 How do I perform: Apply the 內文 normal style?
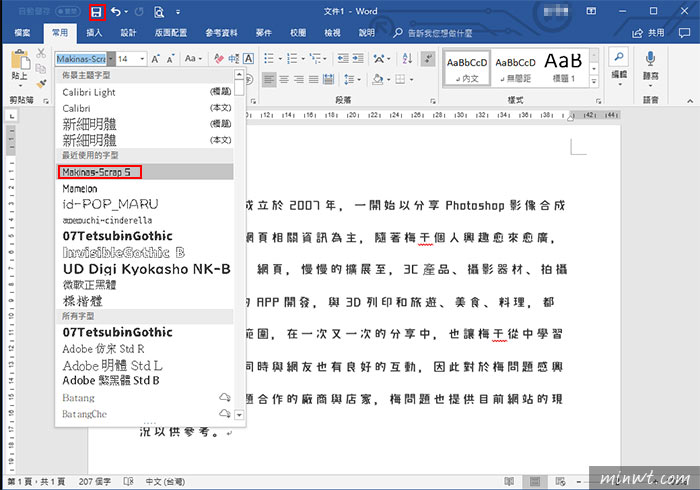tap(467, 68)
